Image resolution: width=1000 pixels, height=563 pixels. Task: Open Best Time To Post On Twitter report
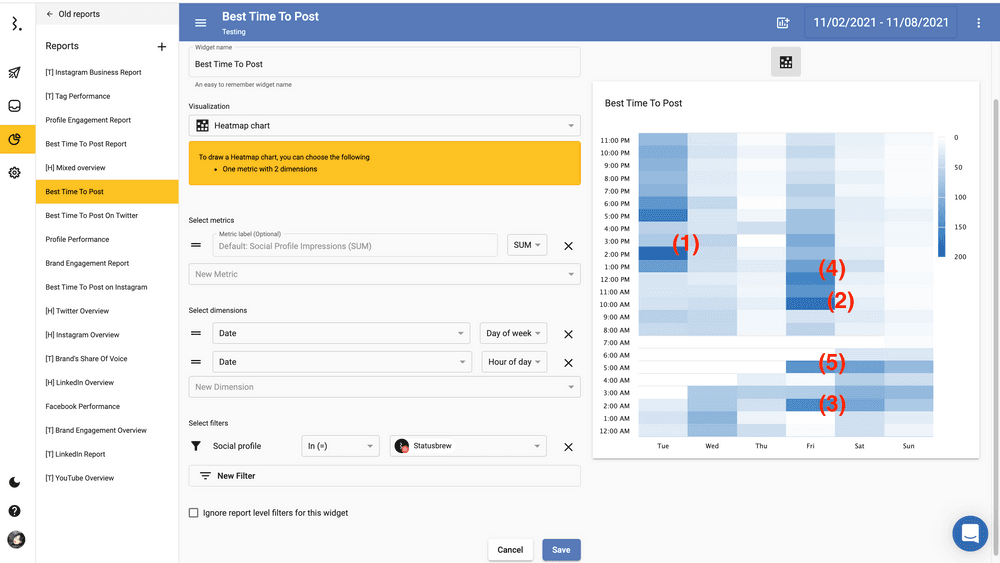(92, 216)
